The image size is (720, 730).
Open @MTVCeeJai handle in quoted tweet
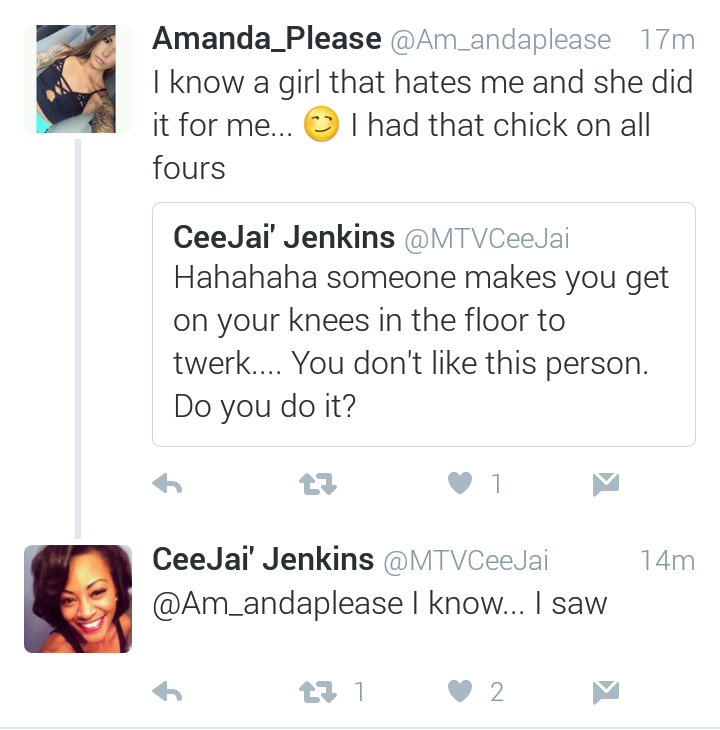[487, 239]
